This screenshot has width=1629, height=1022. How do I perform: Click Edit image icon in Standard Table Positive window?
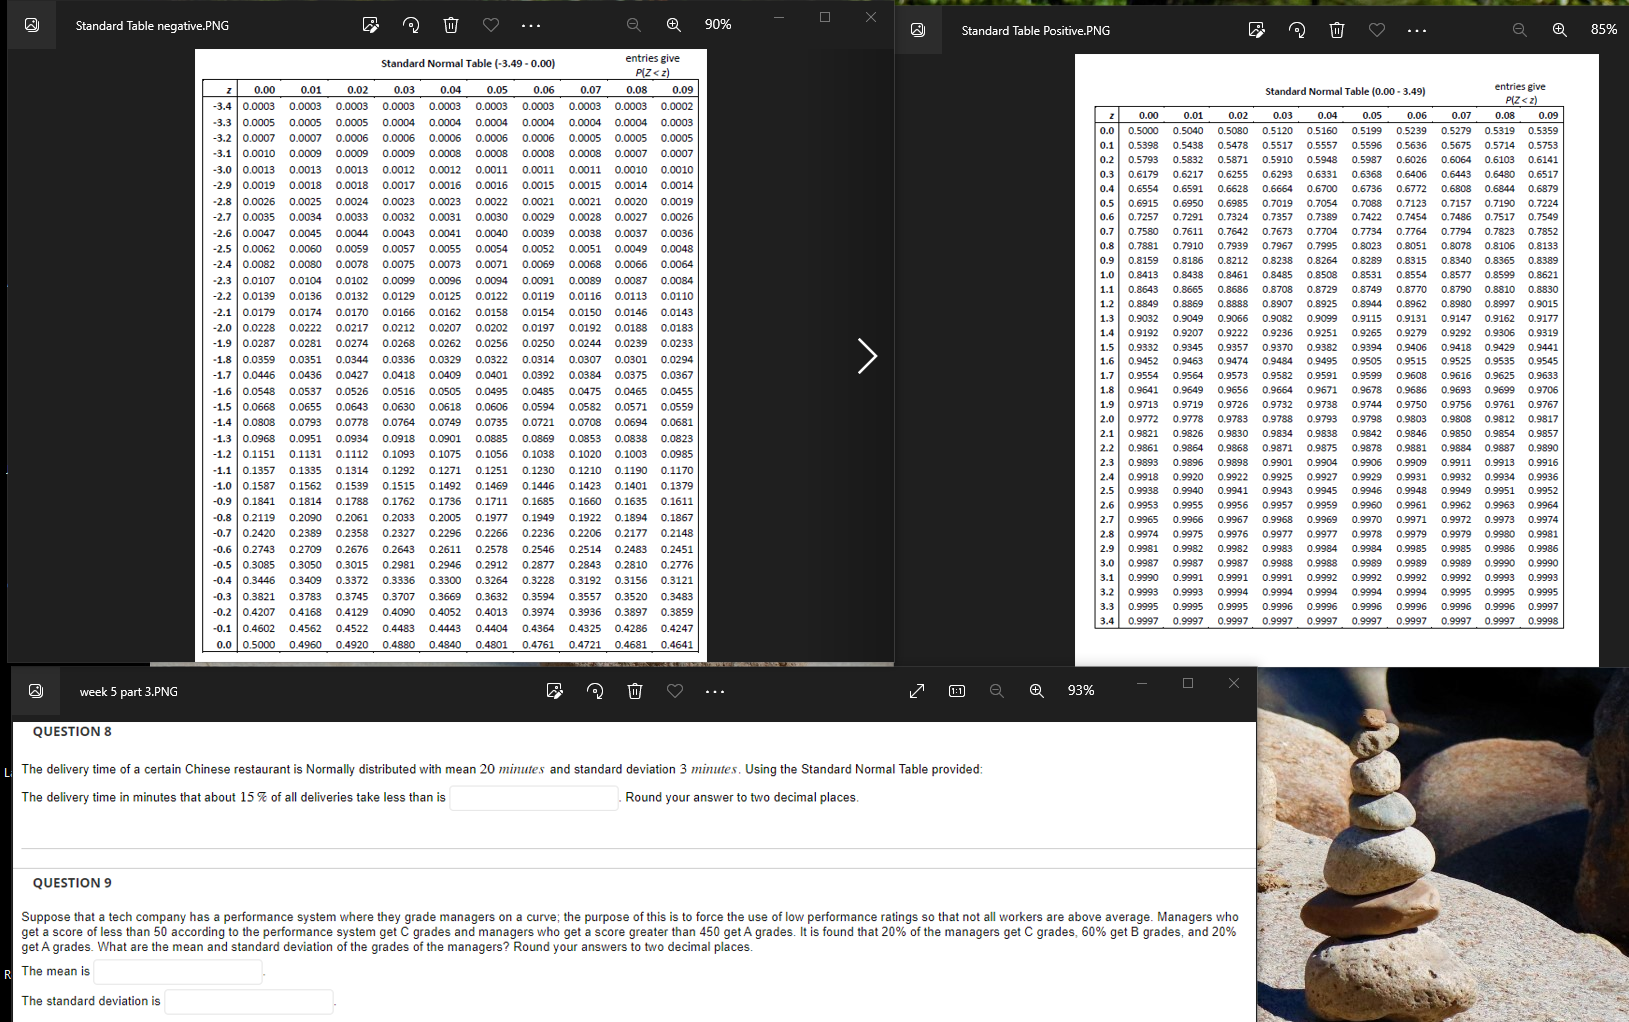[x=1257, y=30]
